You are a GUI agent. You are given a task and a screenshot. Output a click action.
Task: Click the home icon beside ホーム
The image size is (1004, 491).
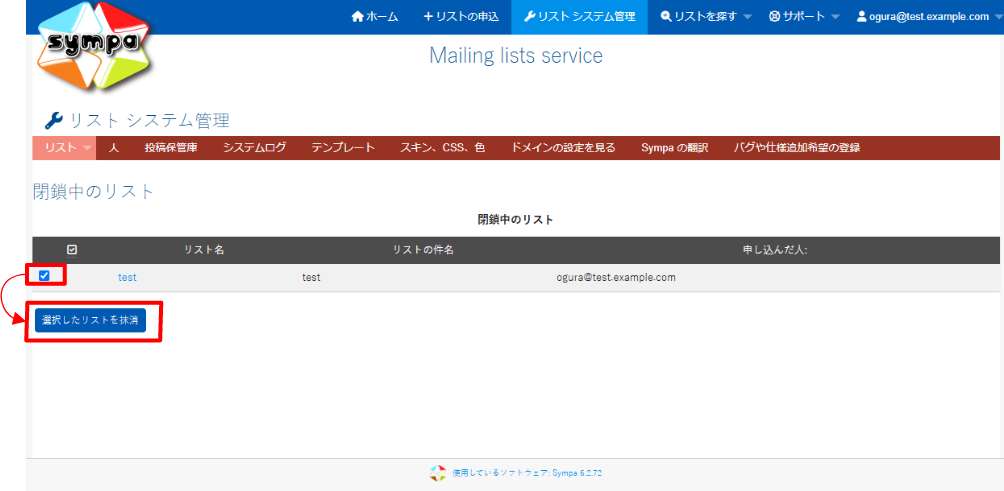pos(358,17)
